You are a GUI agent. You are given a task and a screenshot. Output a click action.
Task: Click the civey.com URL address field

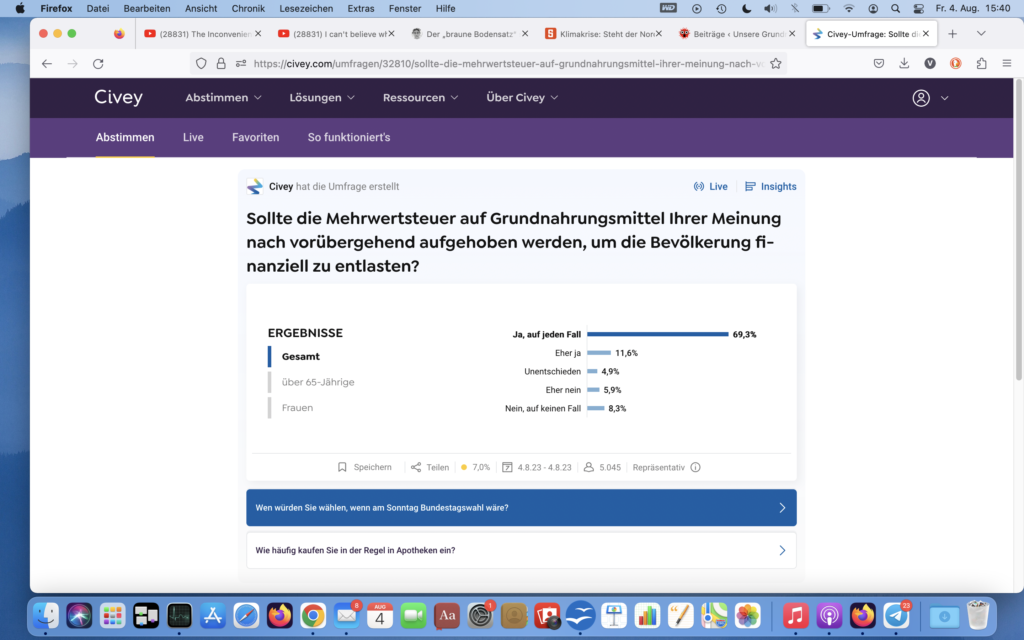(500, 63)
